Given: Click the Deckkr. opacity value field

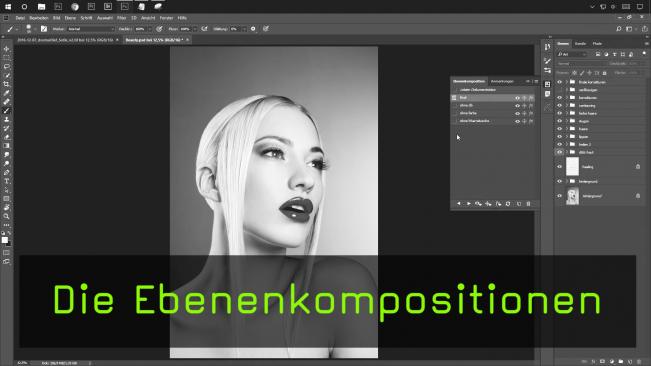Looking at the screenshot, I should [x=140, y=29].
